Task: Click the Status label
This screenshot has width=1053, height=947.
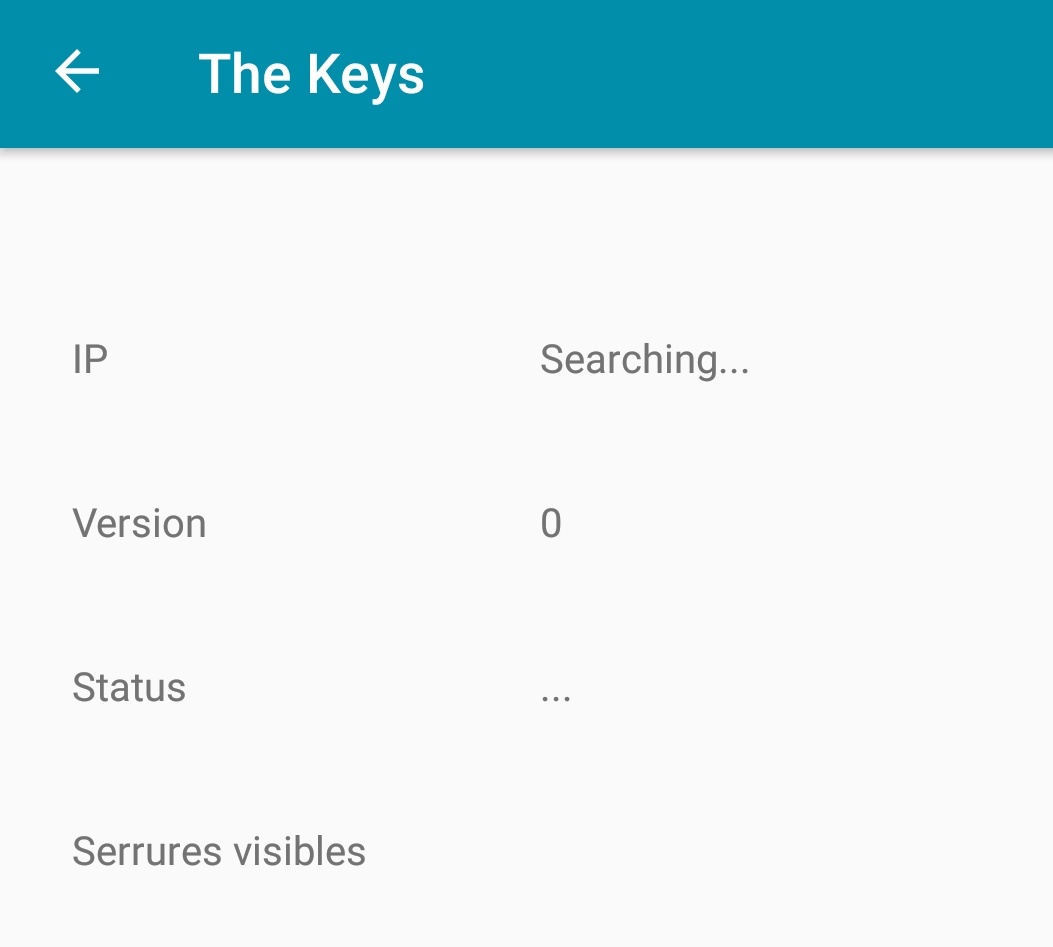Action: pos(129,687)
